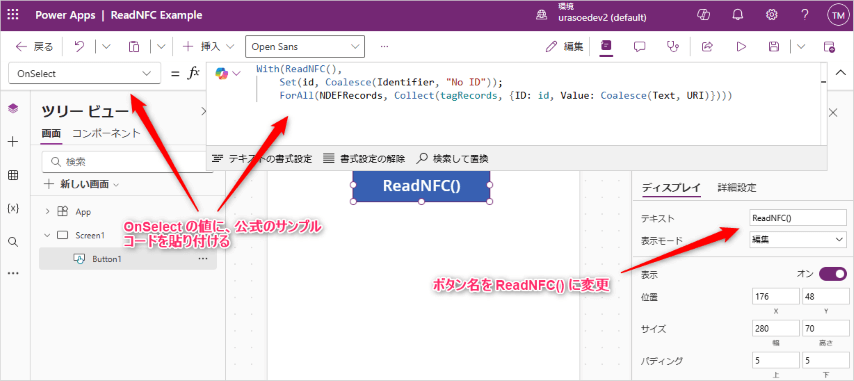Open the OnSelect property dropdown

[84, 73]
